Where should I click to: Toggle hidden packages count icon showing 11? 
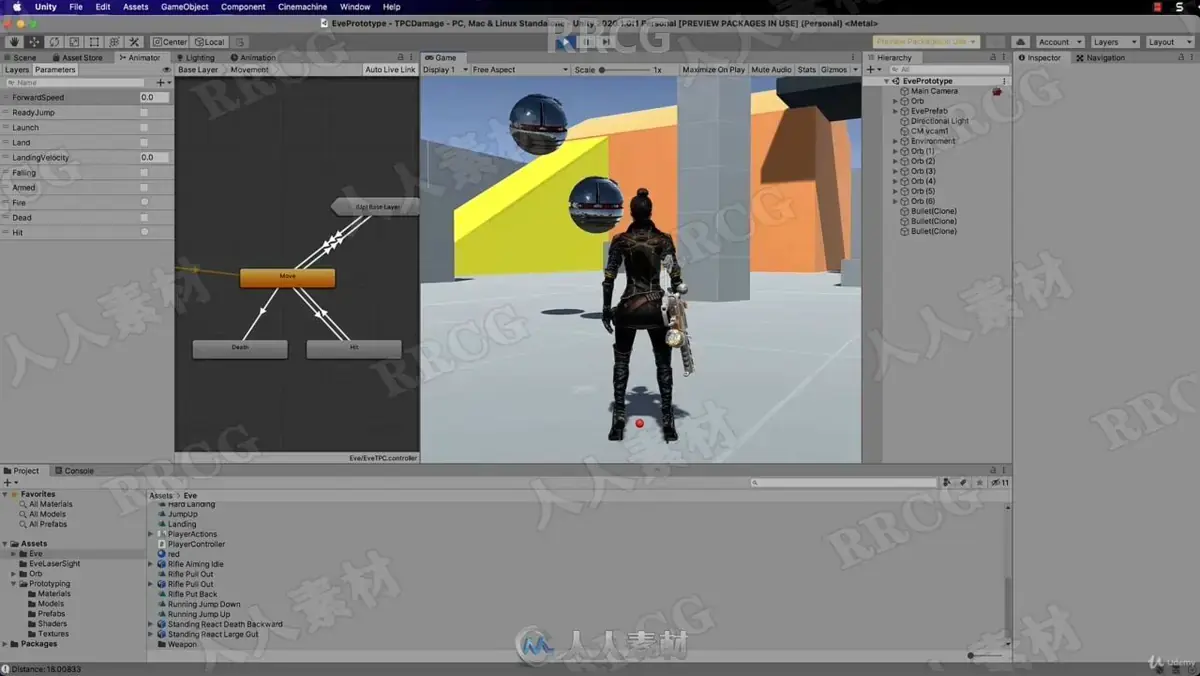click(x=1000, y=482)
